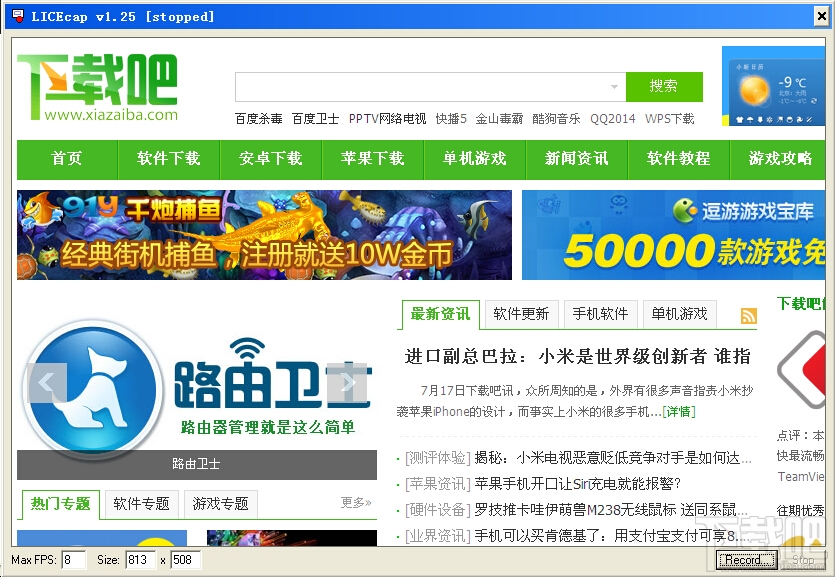Open the 千炮捕鱼 fishing game banner

pos(264,235)
